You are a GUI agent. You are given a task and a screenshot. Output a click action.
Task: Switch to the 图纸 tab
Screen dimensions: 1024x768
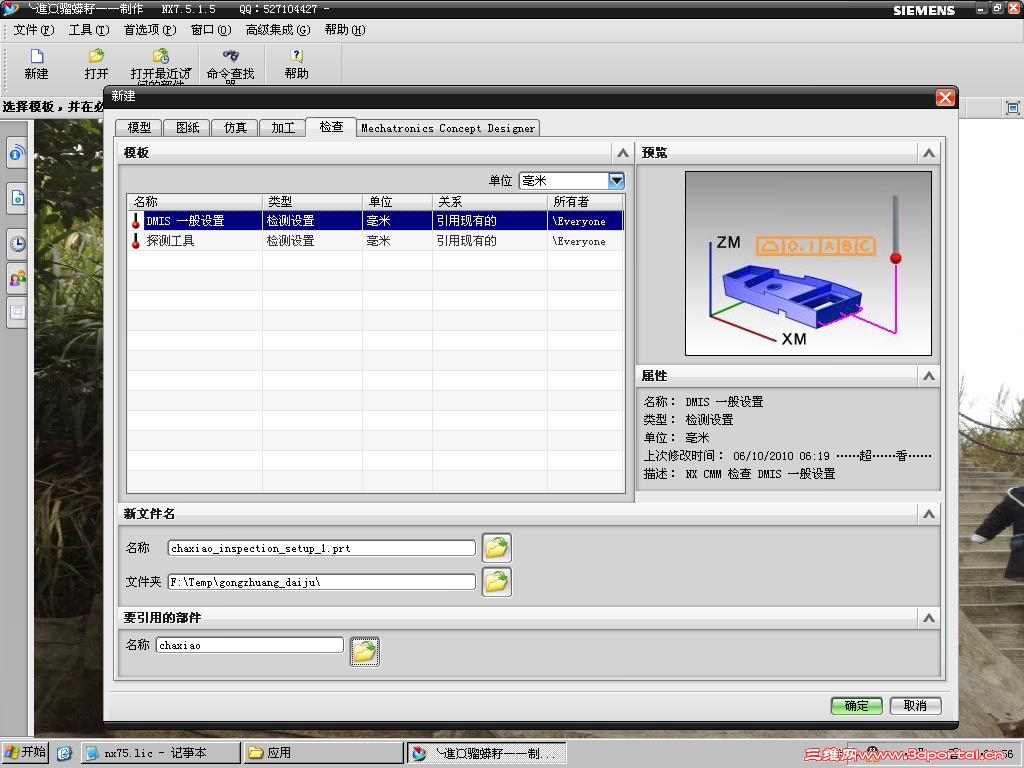187,128
